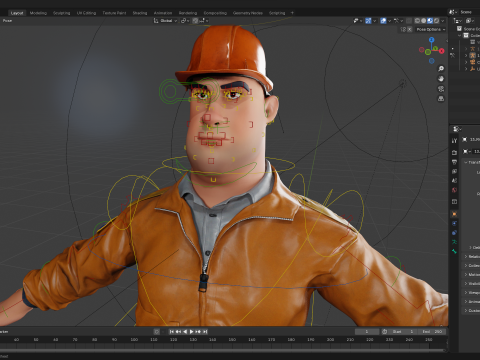Expand the Relations panel in properties

click(472, 256)
